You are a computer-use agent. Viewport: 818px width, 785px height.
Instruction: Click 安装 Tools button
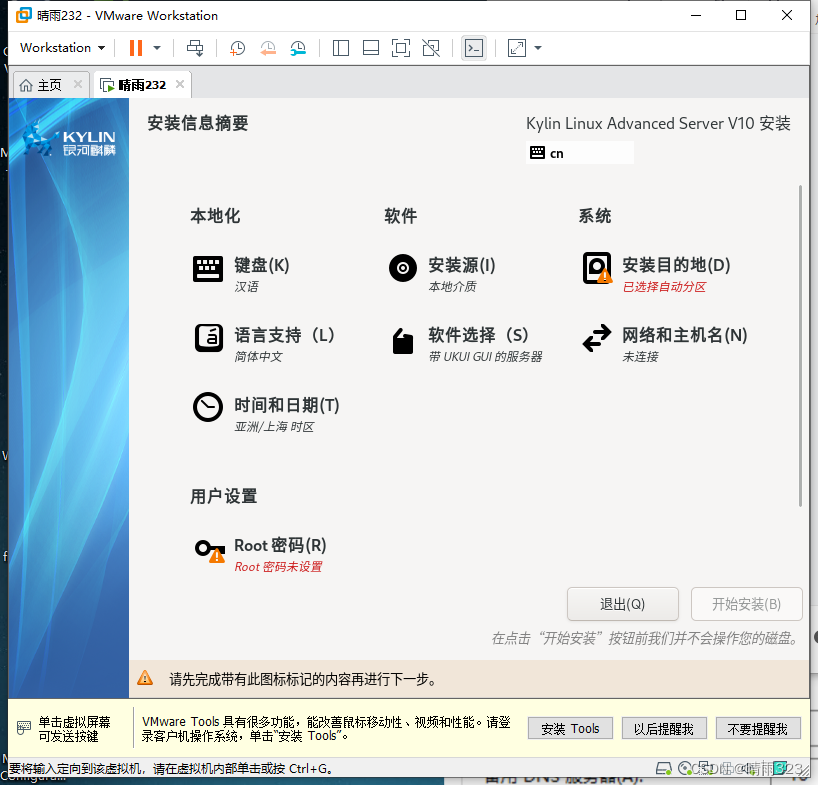(x=570, y=728)
